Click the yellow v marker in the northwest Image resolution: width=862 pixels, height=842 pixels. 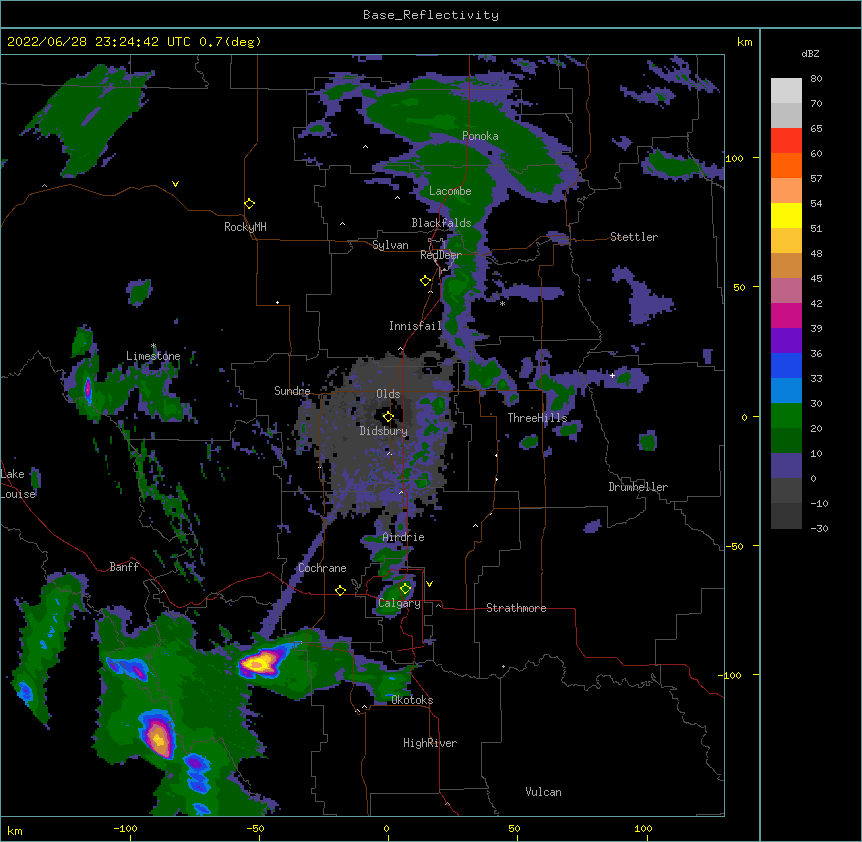pos(175,184)
